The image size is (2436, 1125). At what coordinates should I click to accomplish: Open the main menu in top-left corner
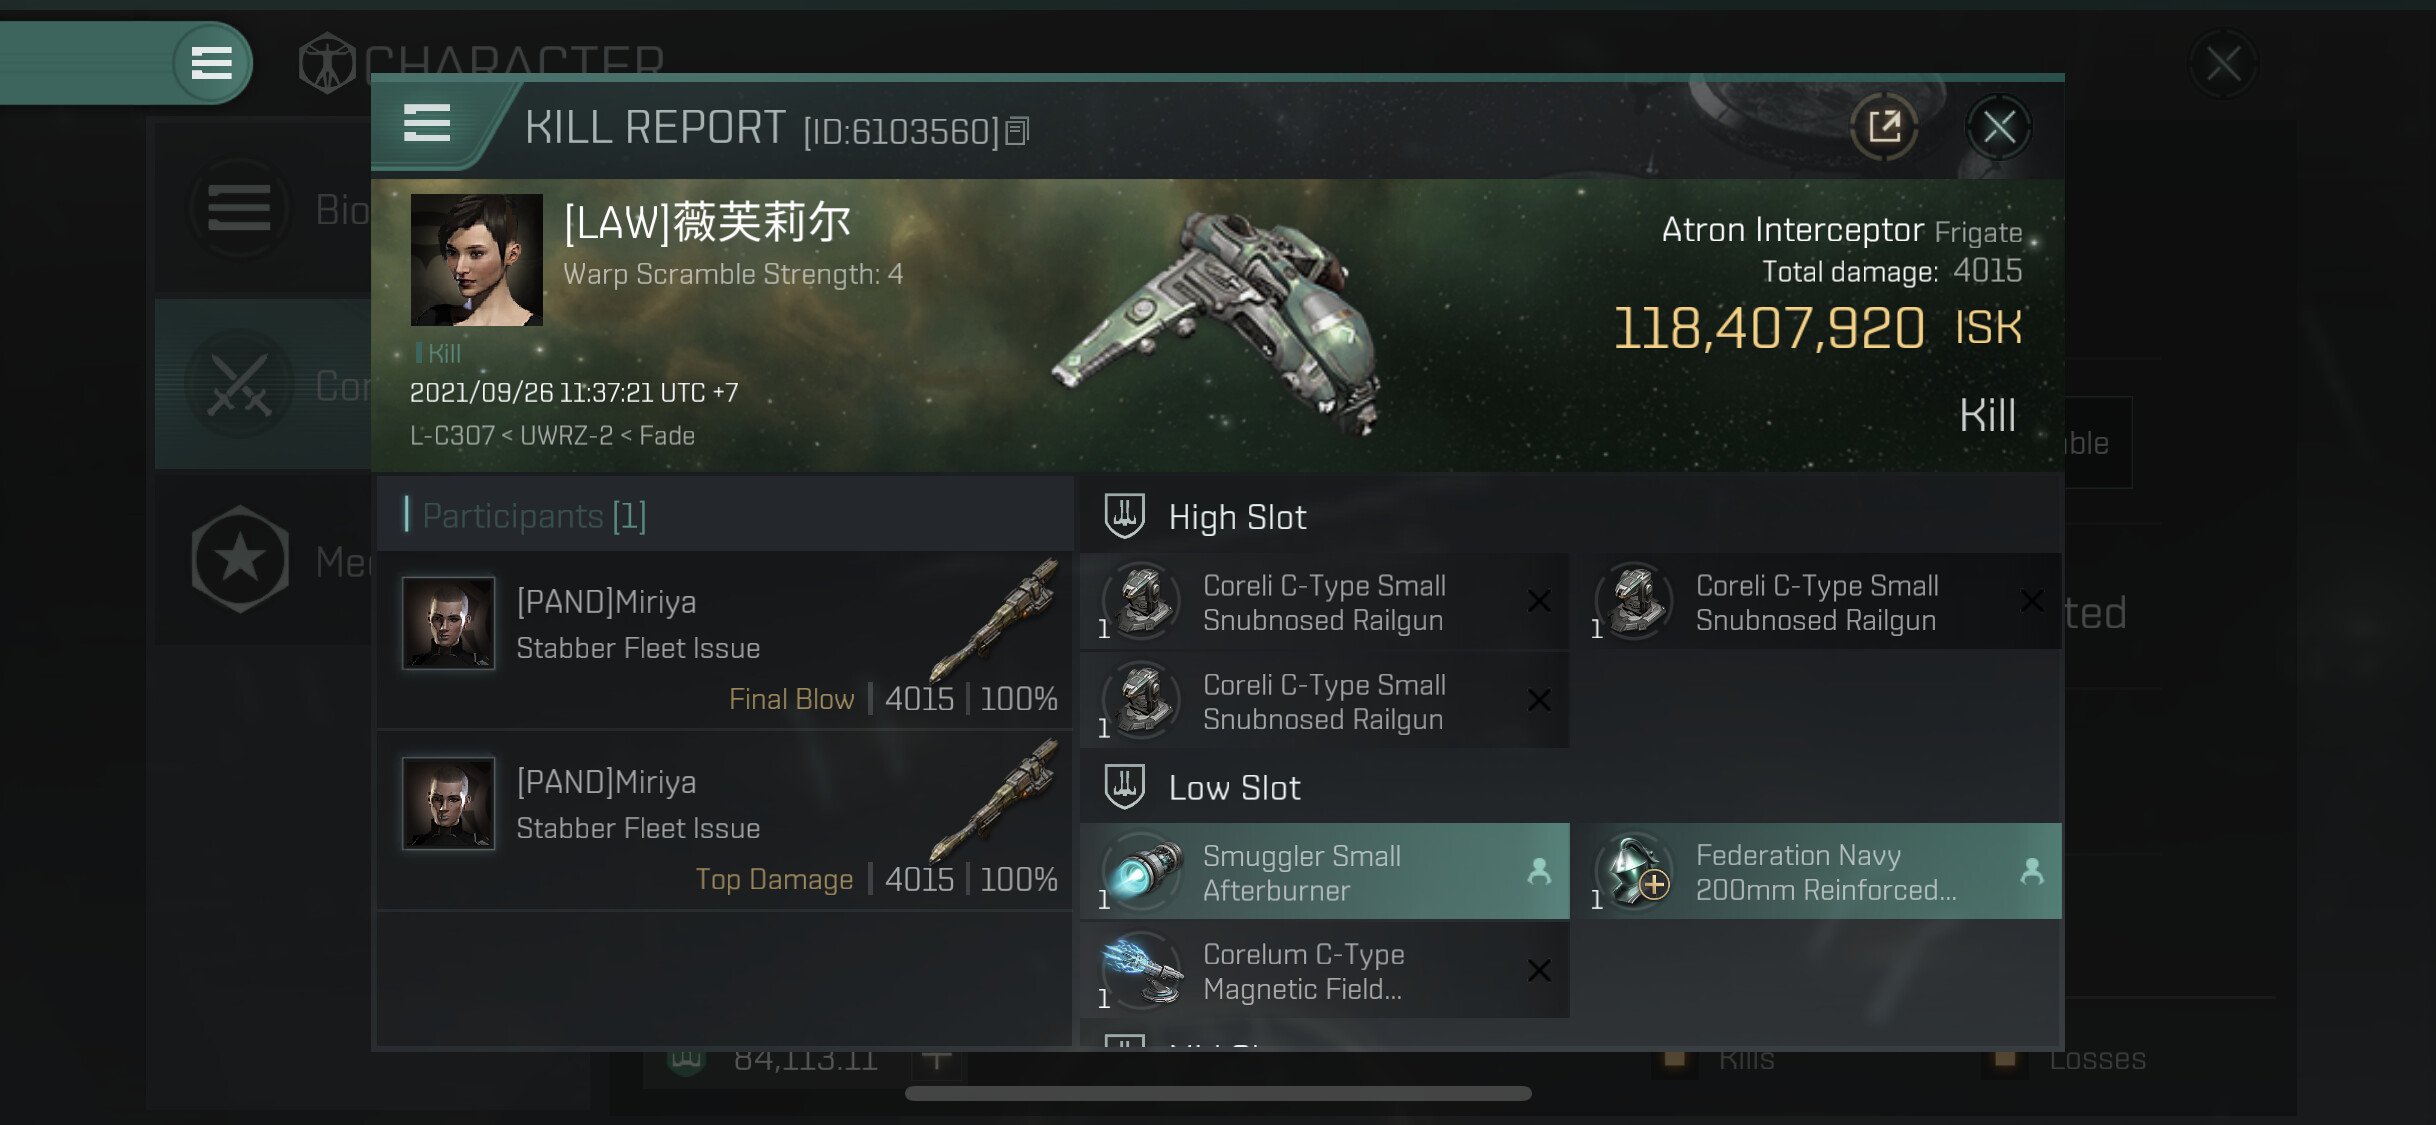[211, 63]
